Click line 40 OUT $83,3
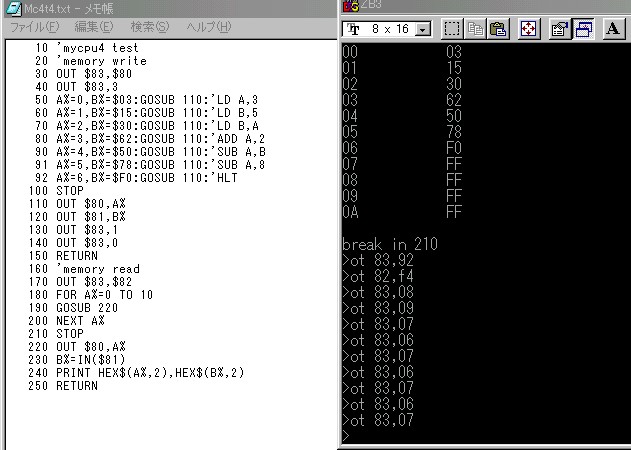This screenshot has height=450, width=631. [x=76, y=87]
